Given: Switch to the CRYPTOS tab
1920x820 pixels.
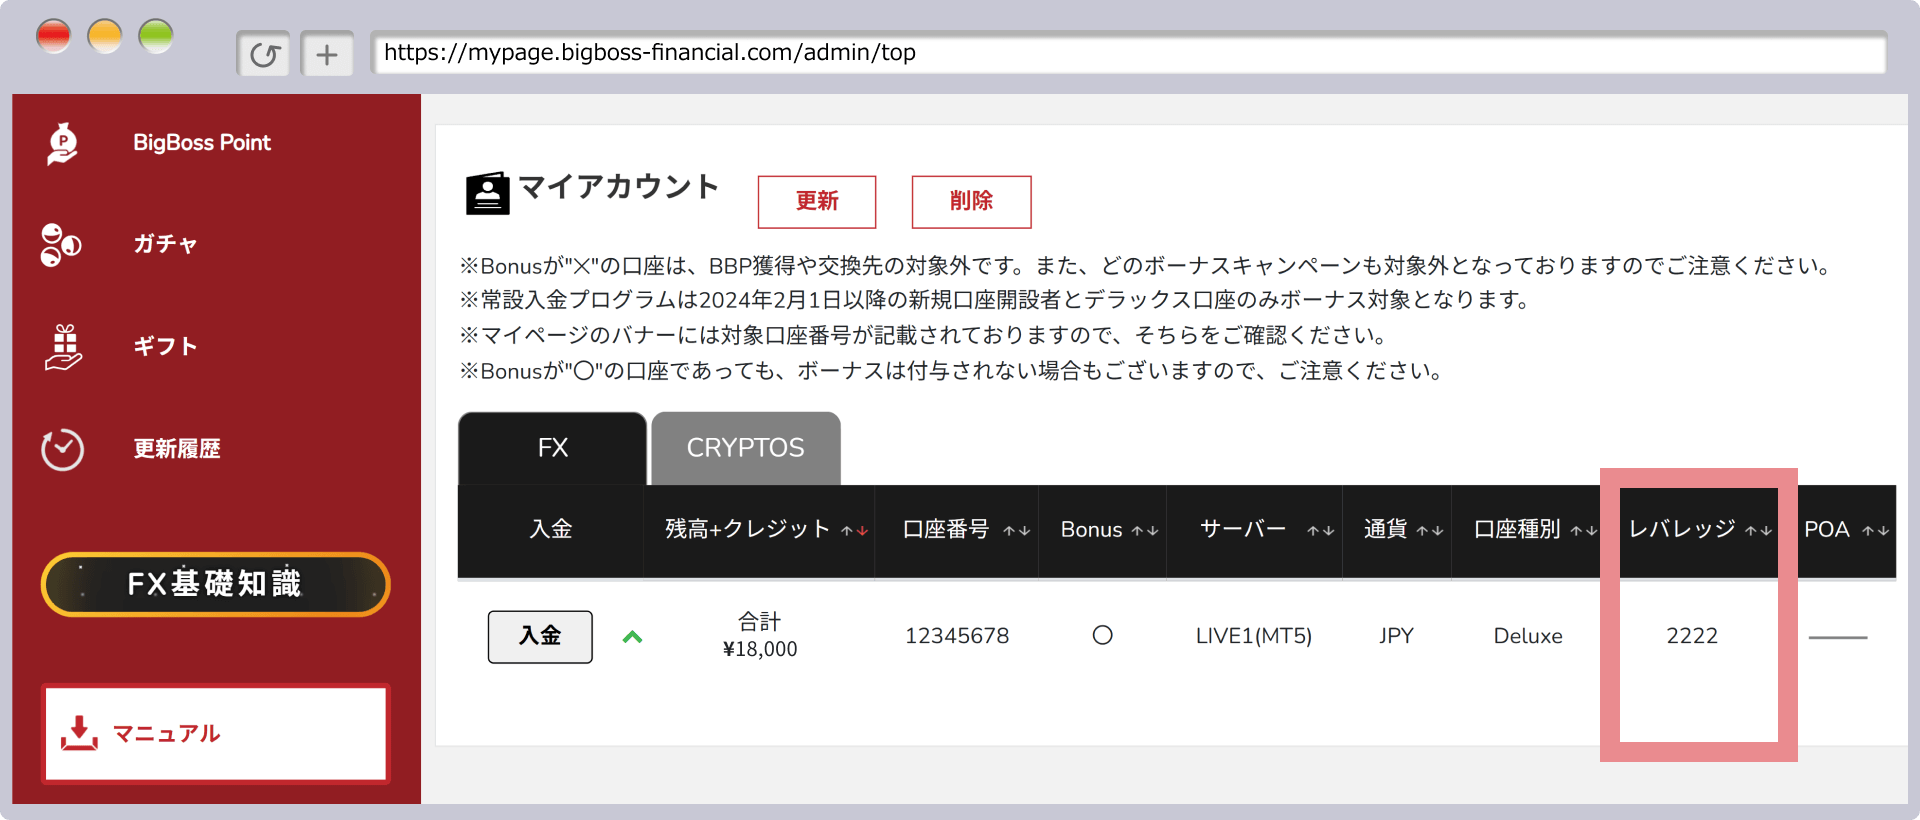Looking at the screenshot, I should click(x=745, y=448).
